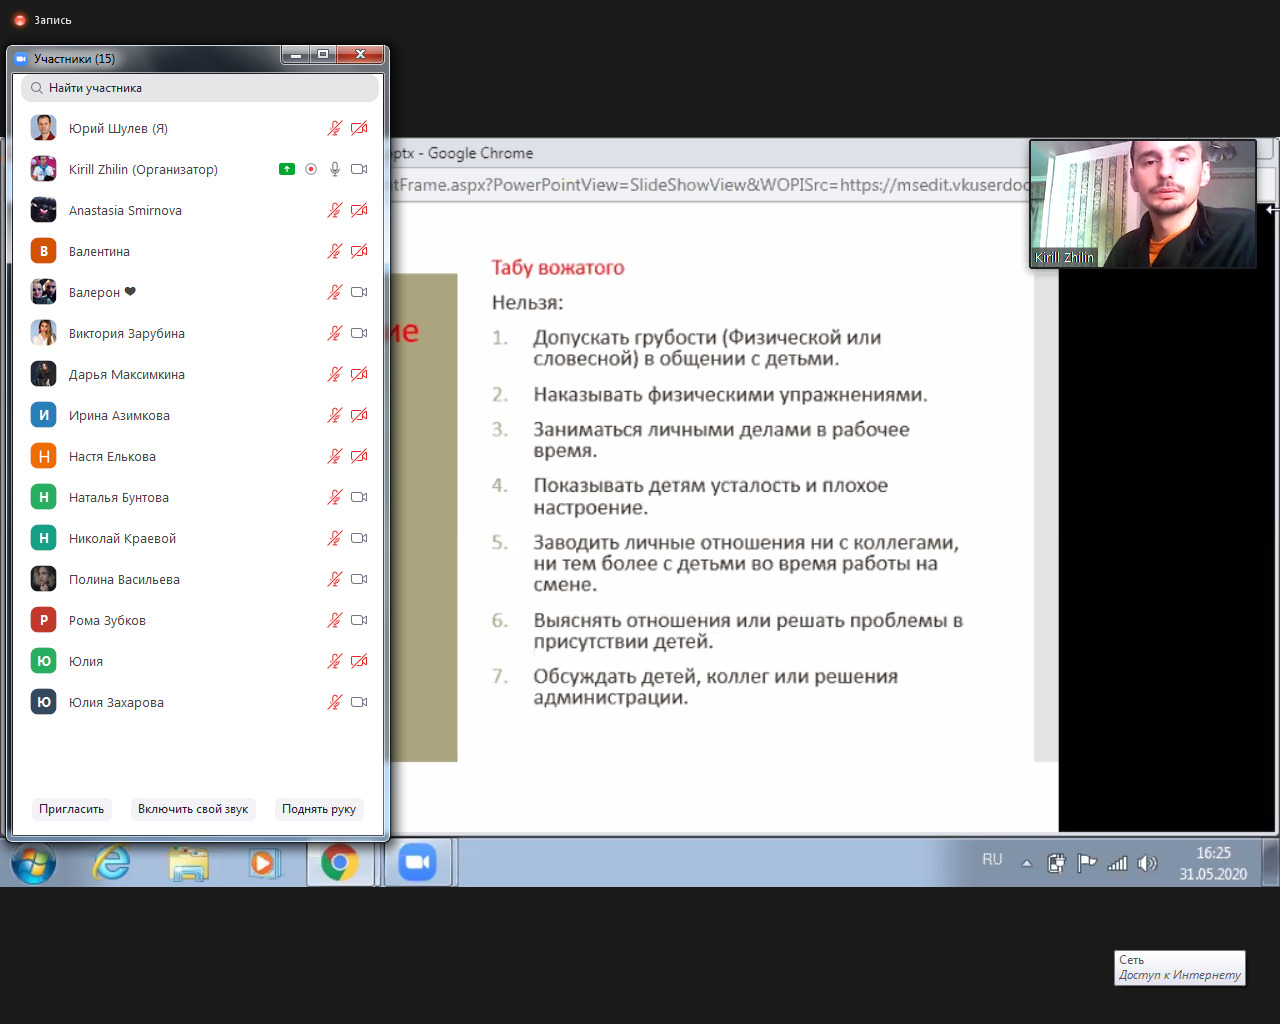Click the muted mic icon for Юлия Захарова
The height and width of the screenshot is (1024, 1280).
click(x=335, y=702)
